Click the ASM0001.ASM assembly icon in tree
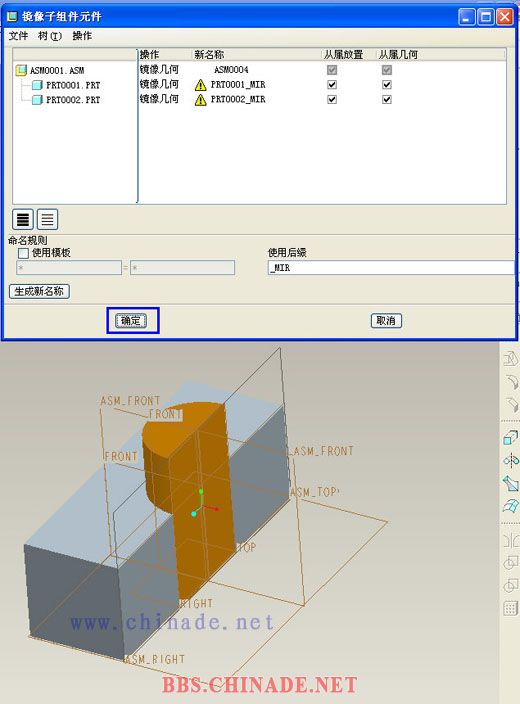The height and width of the screenshot is (704, 520). [21, 70]
